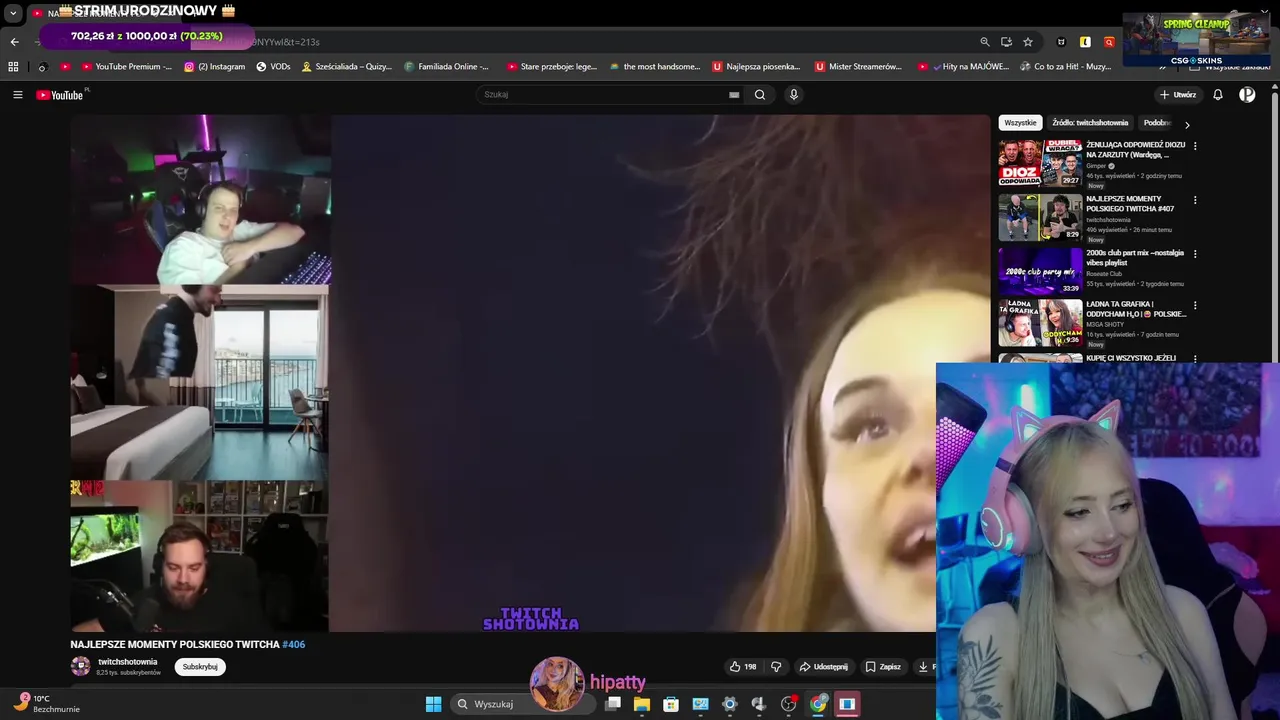Open more options for Twitcha #407 video
Screen dimensions: 1280x720
pyautogui.click(x=1195, y=200)
